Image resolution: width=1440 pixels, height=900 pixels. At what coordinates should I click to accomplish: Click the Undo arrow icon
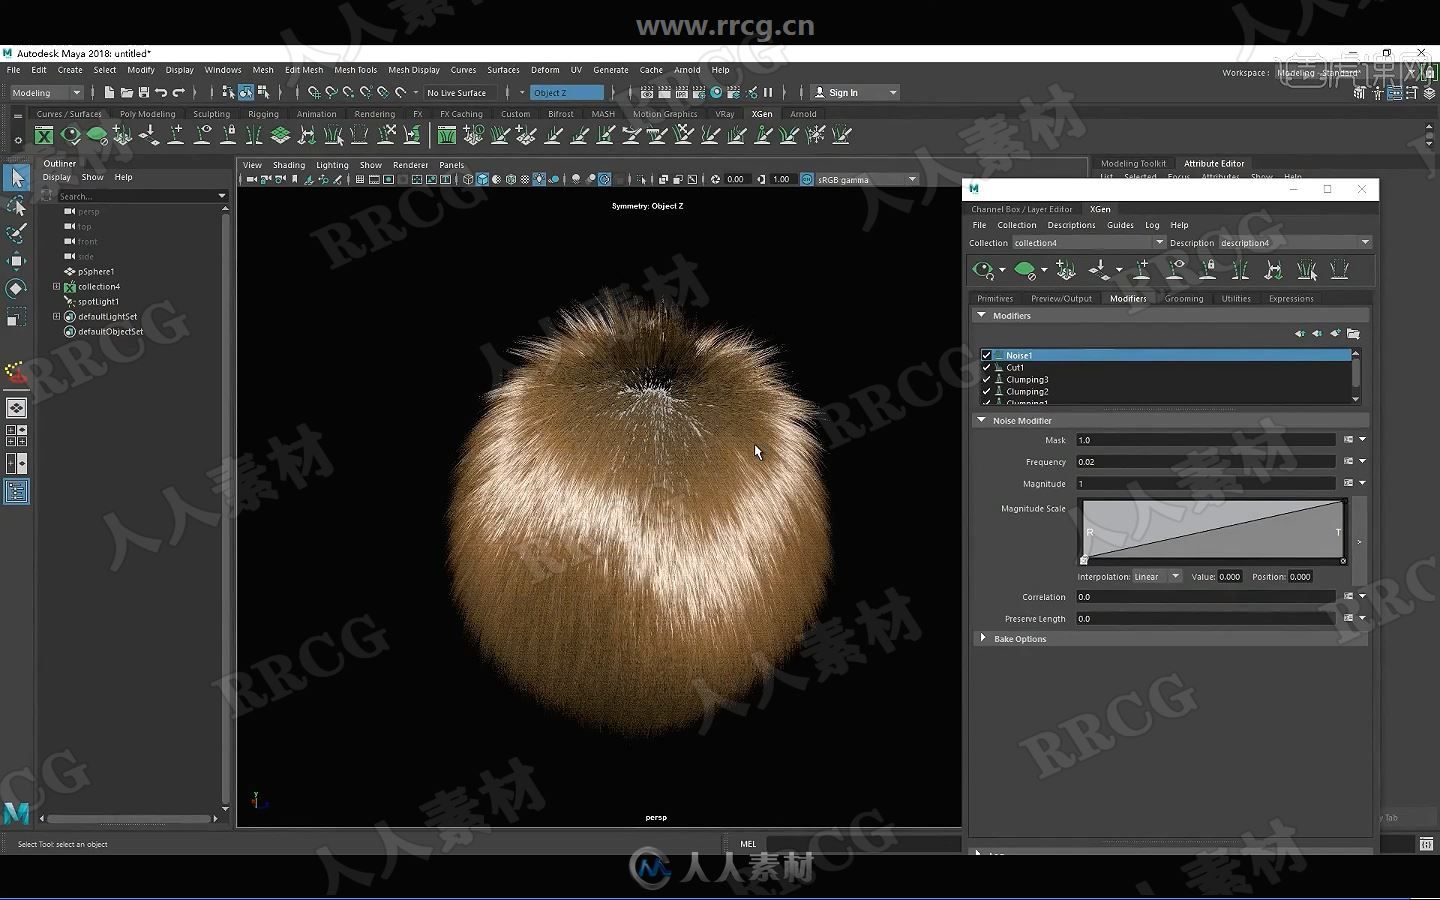pos(161,92)
